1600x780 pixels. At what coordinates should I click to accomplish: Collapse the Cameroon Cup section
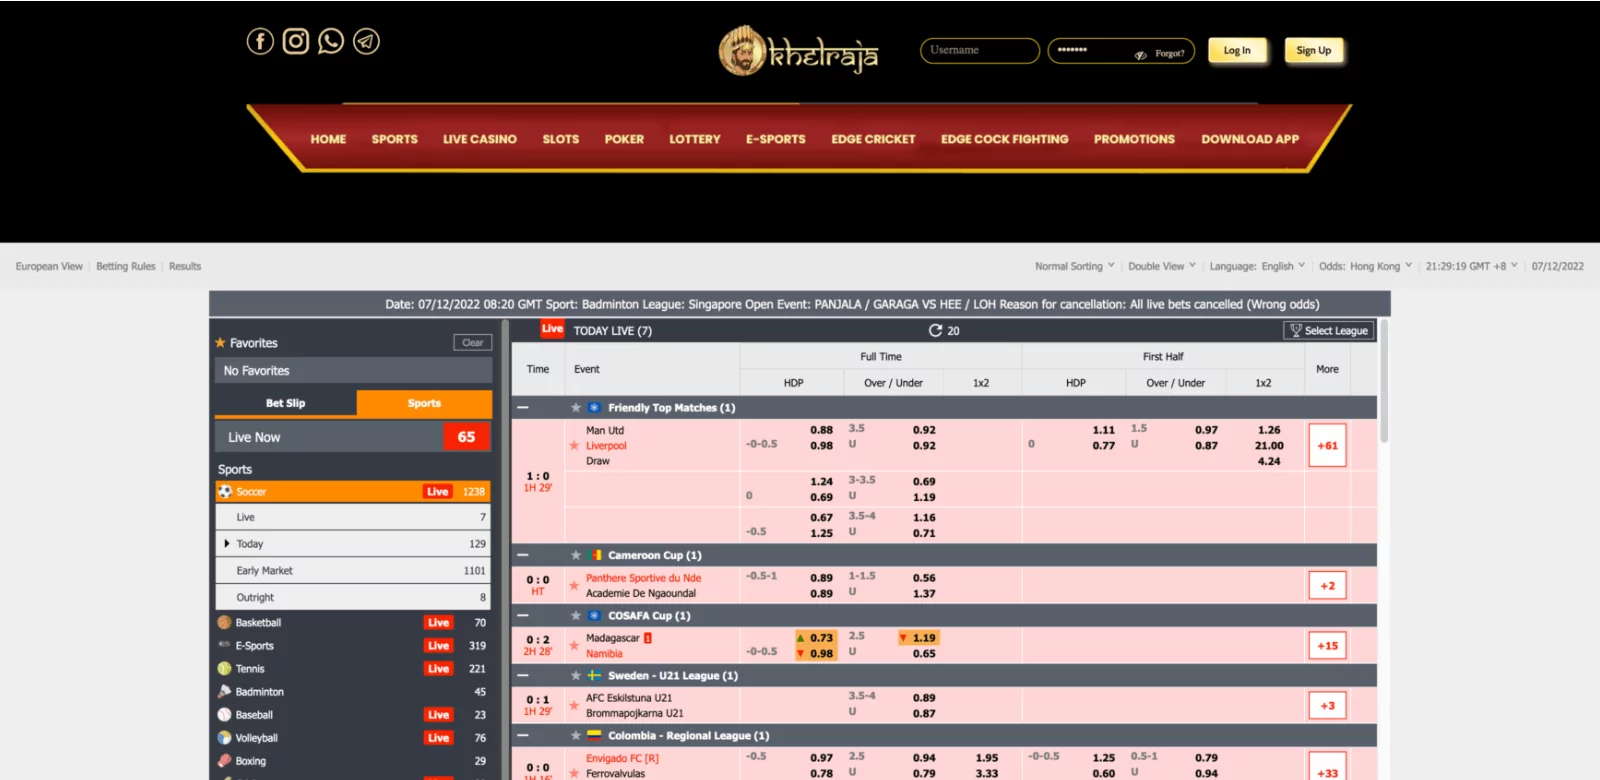click(x=523, y=555)
